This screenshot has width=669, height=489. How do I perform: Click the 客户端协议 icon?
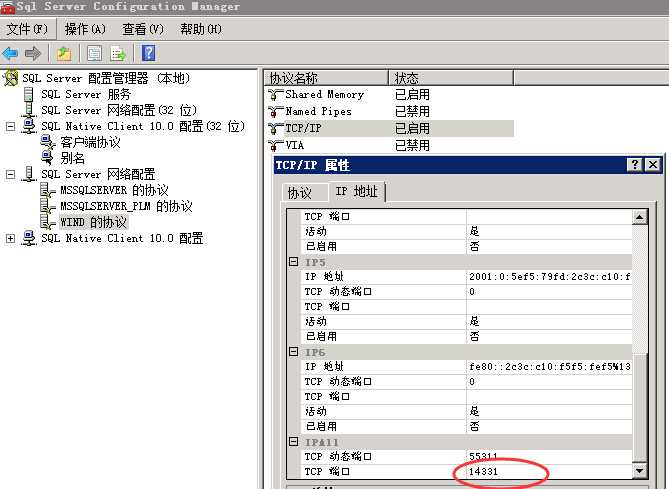[x=47, y=142]
